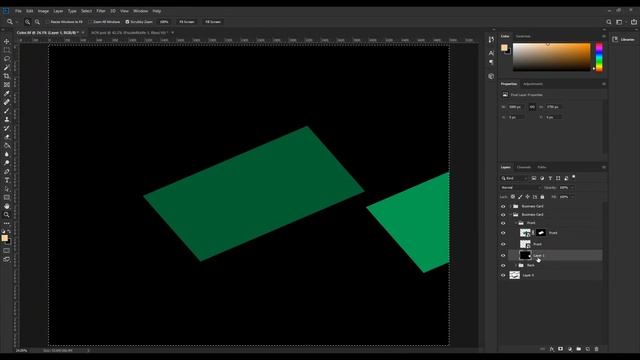Select the Healing Brush tool

(7, 102)
